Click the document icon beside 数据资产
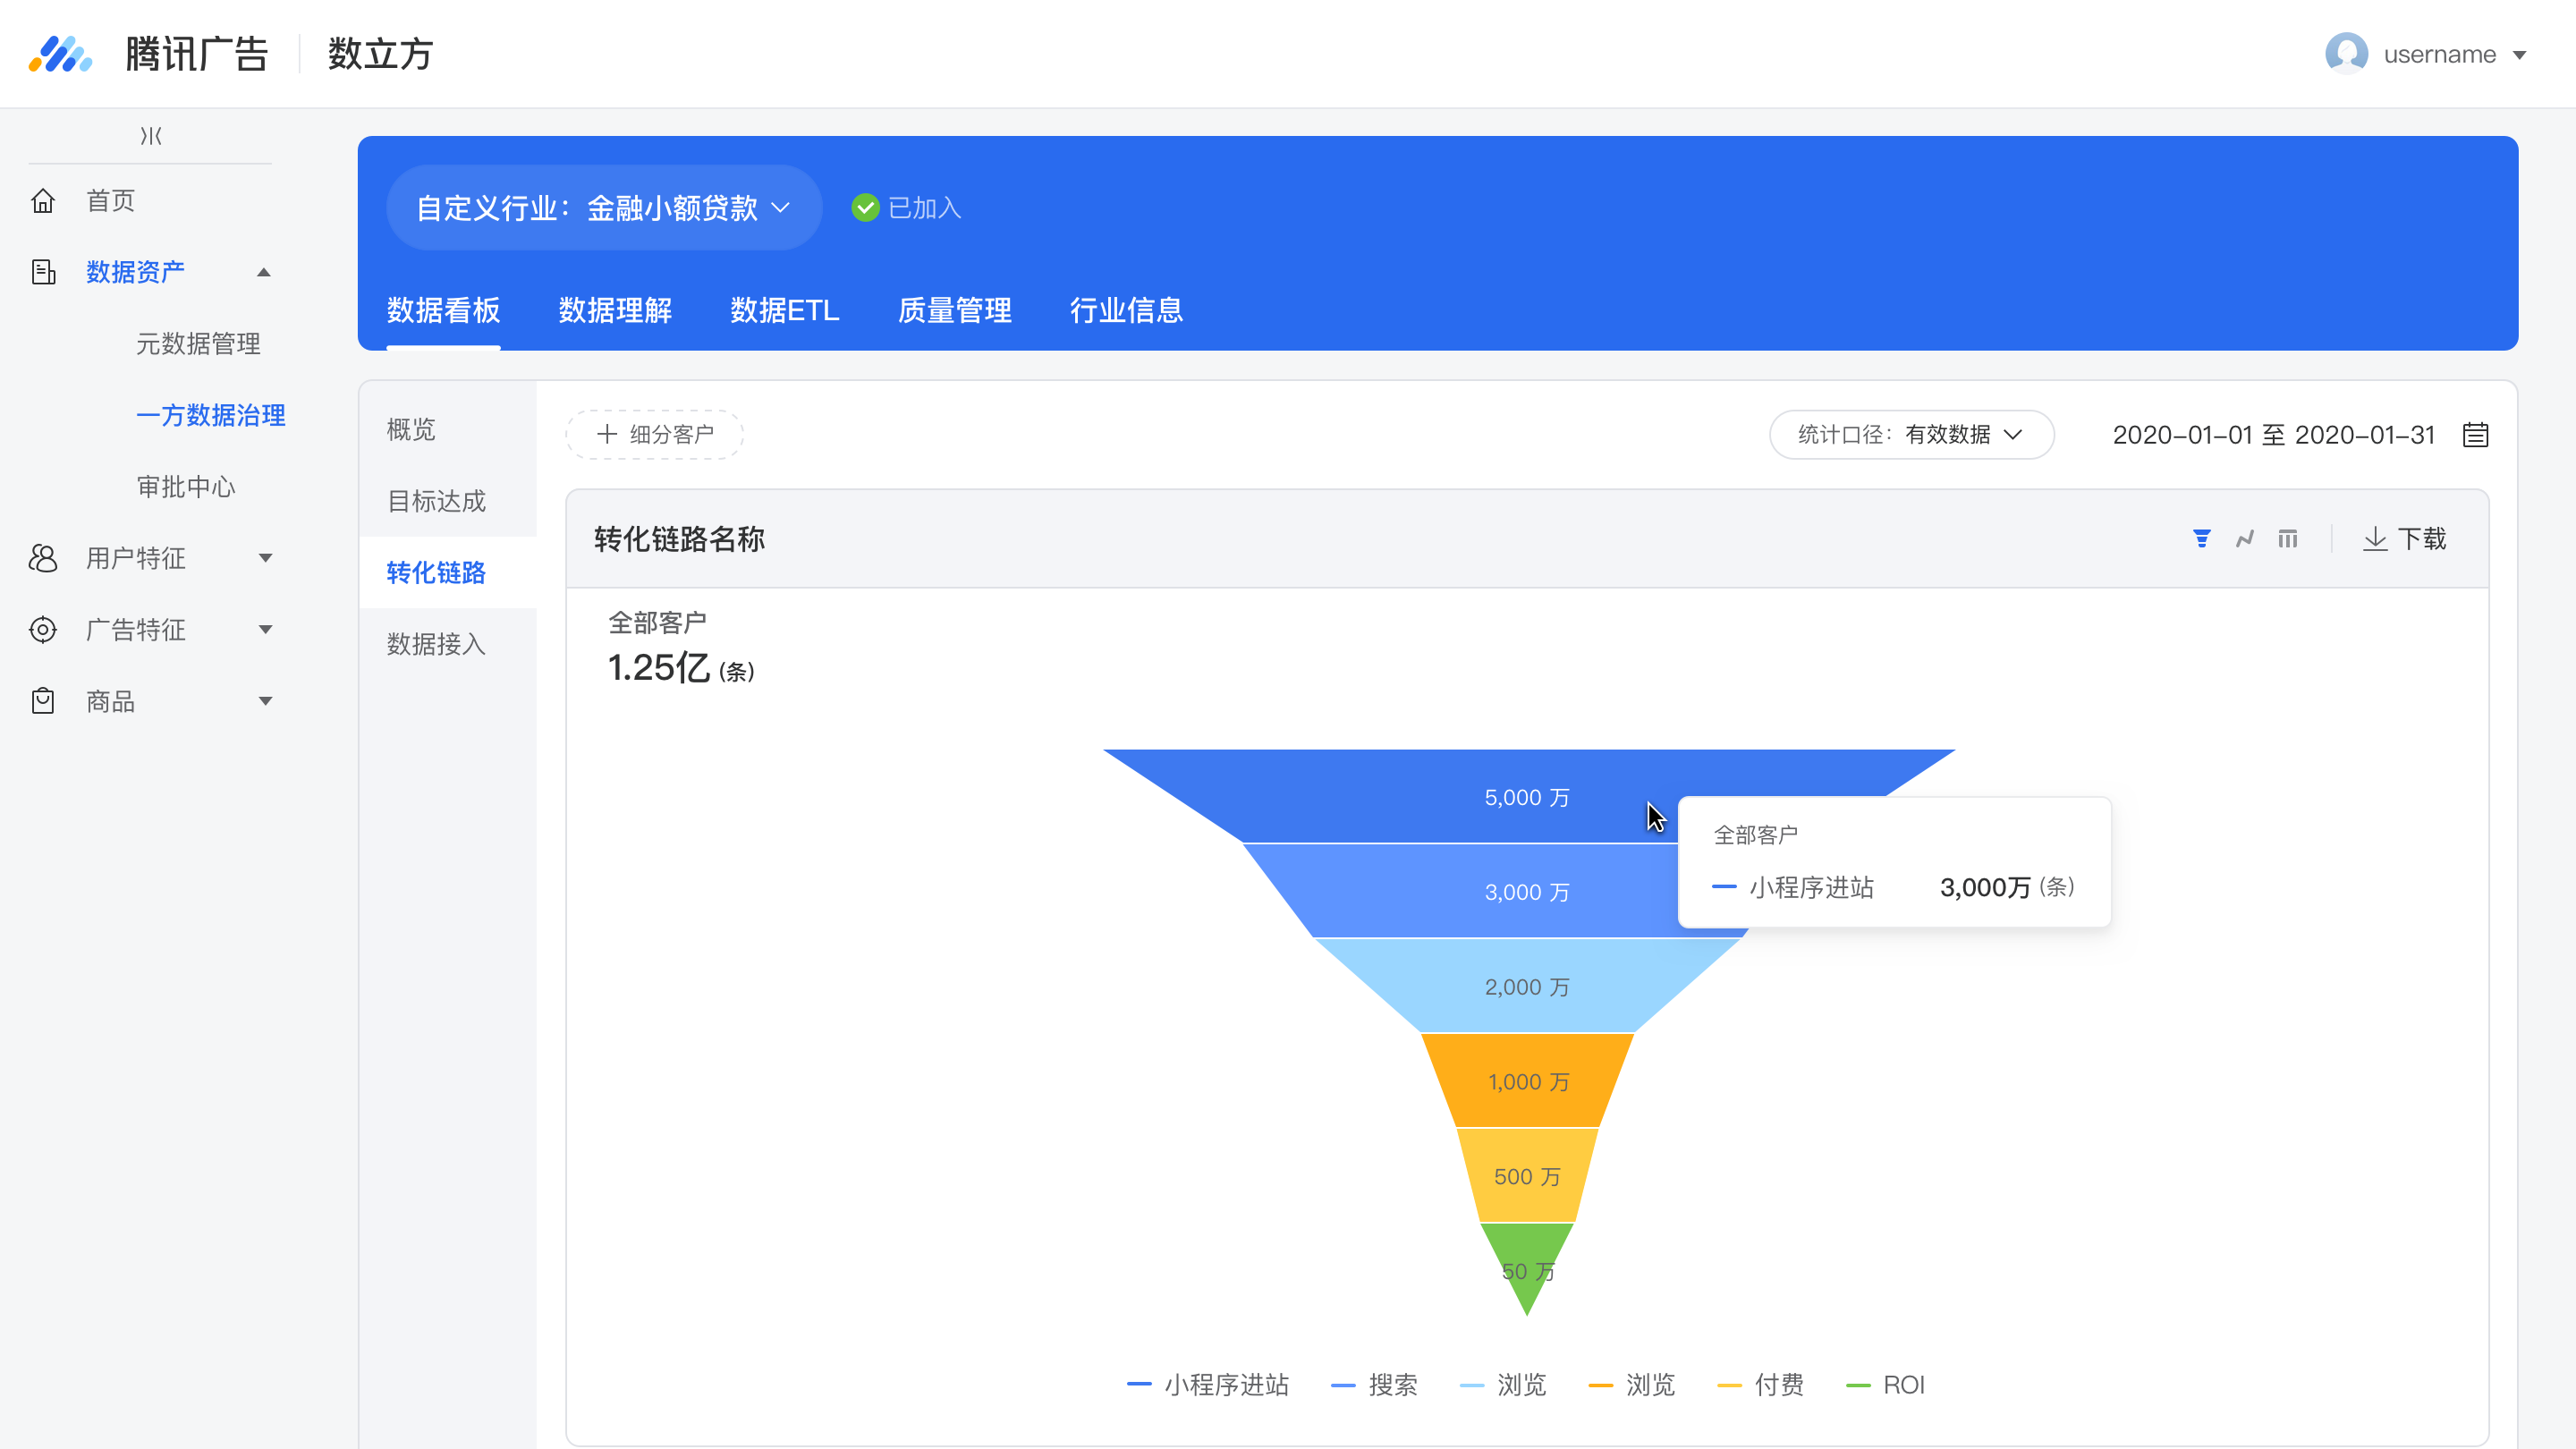The height and width of the screenshot is (1449, 2576). click(43, 272)
